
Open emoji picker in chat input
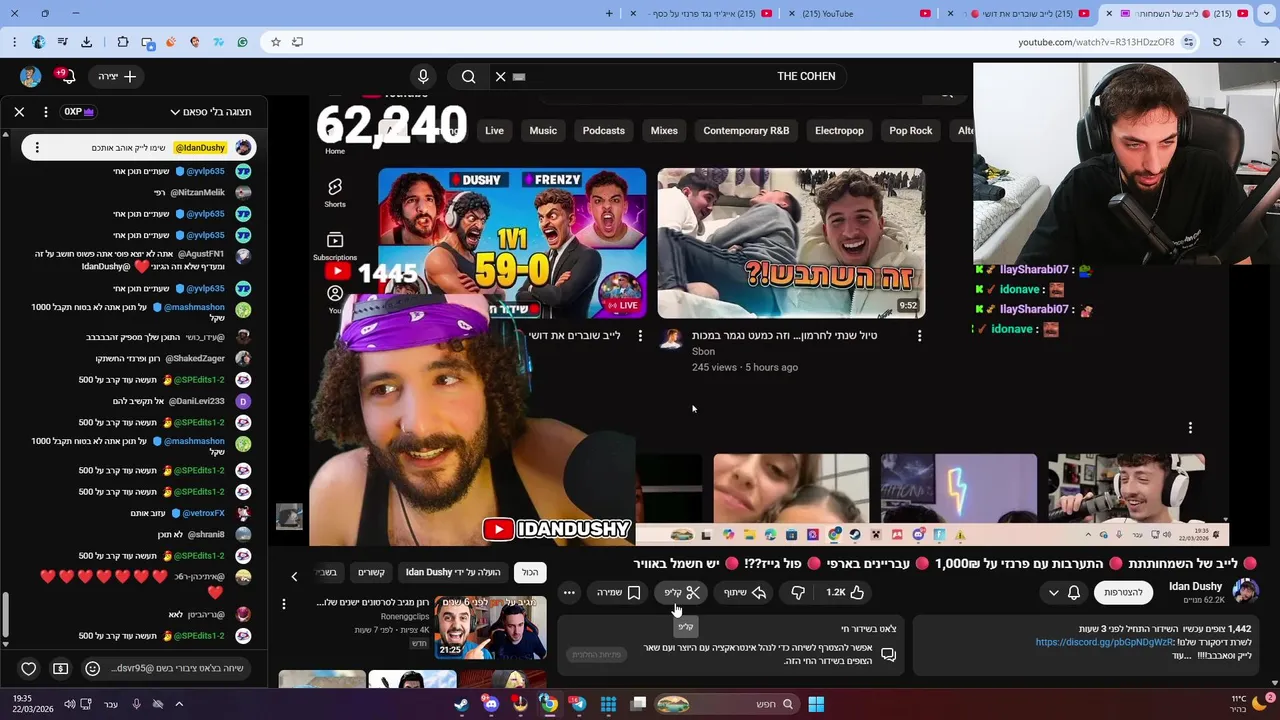click(92, 668)
